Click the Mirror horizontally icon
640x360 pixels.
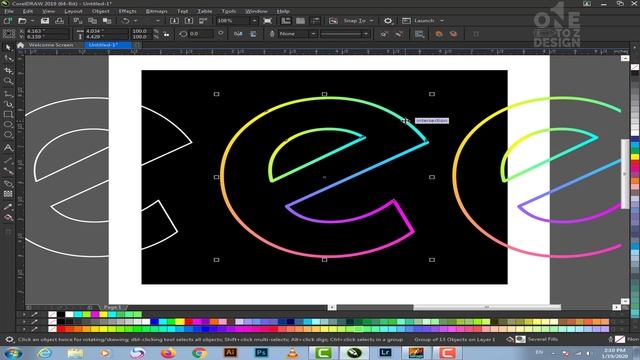click(x=238, y=34)
